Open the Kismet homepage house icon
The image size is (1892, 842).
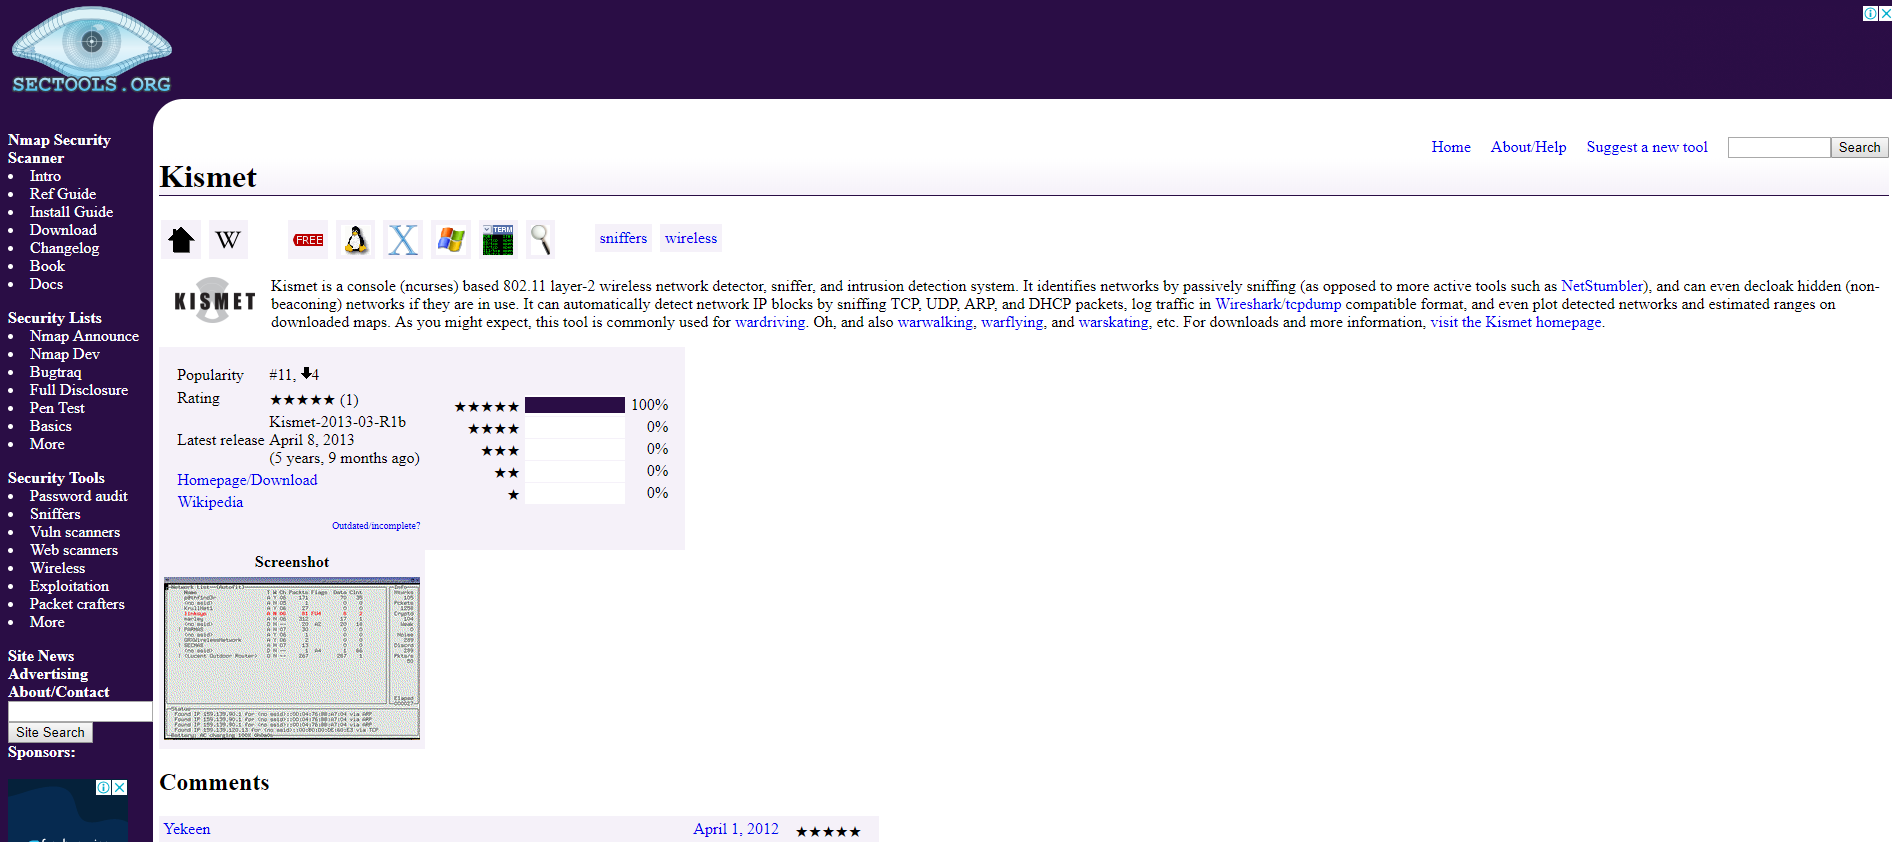coord(181,240)
